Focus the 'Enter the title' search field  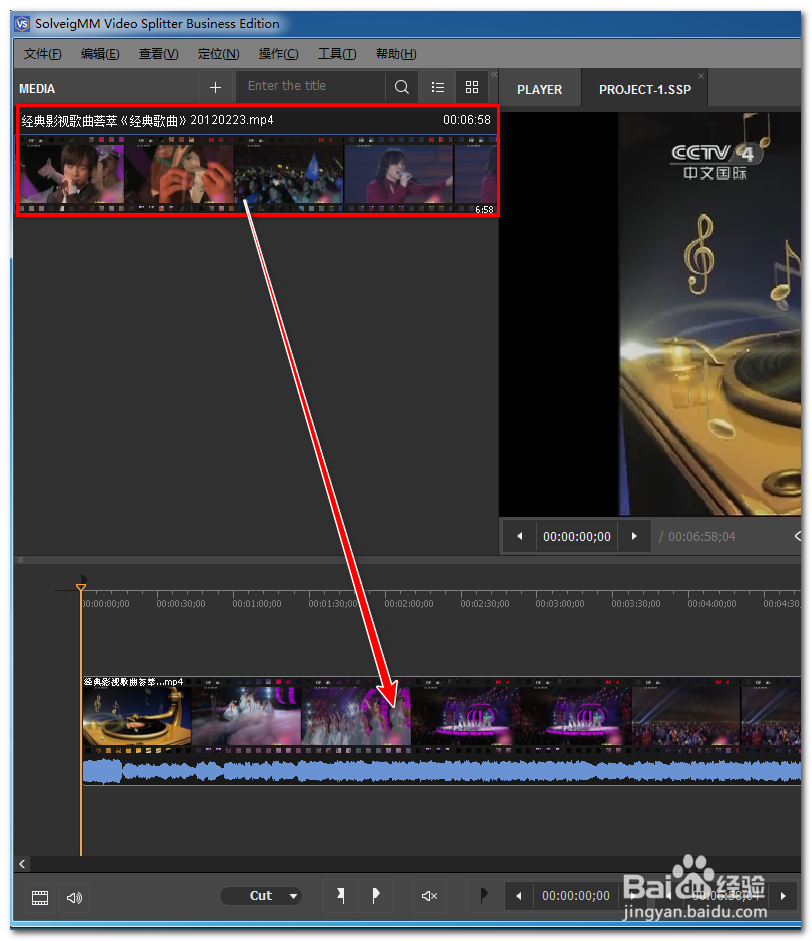(x=311, y=86)
